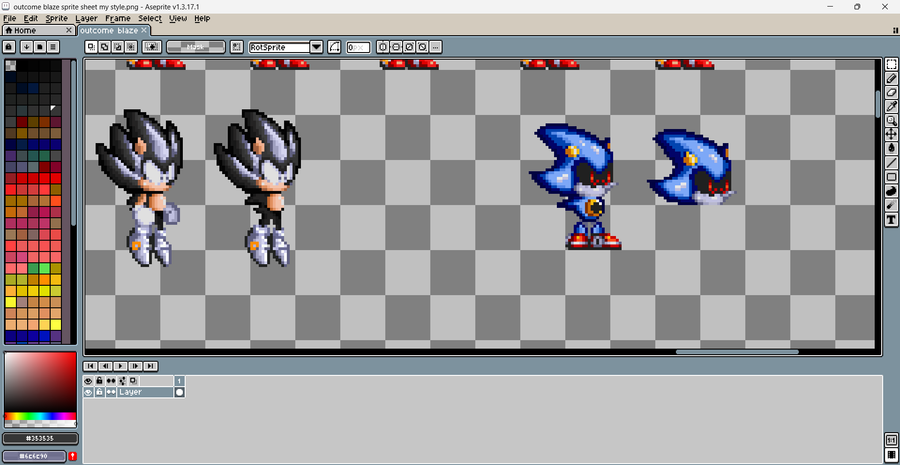Click the sort palette down-arrow button
900x465 pixels.
tap(26, 46)
